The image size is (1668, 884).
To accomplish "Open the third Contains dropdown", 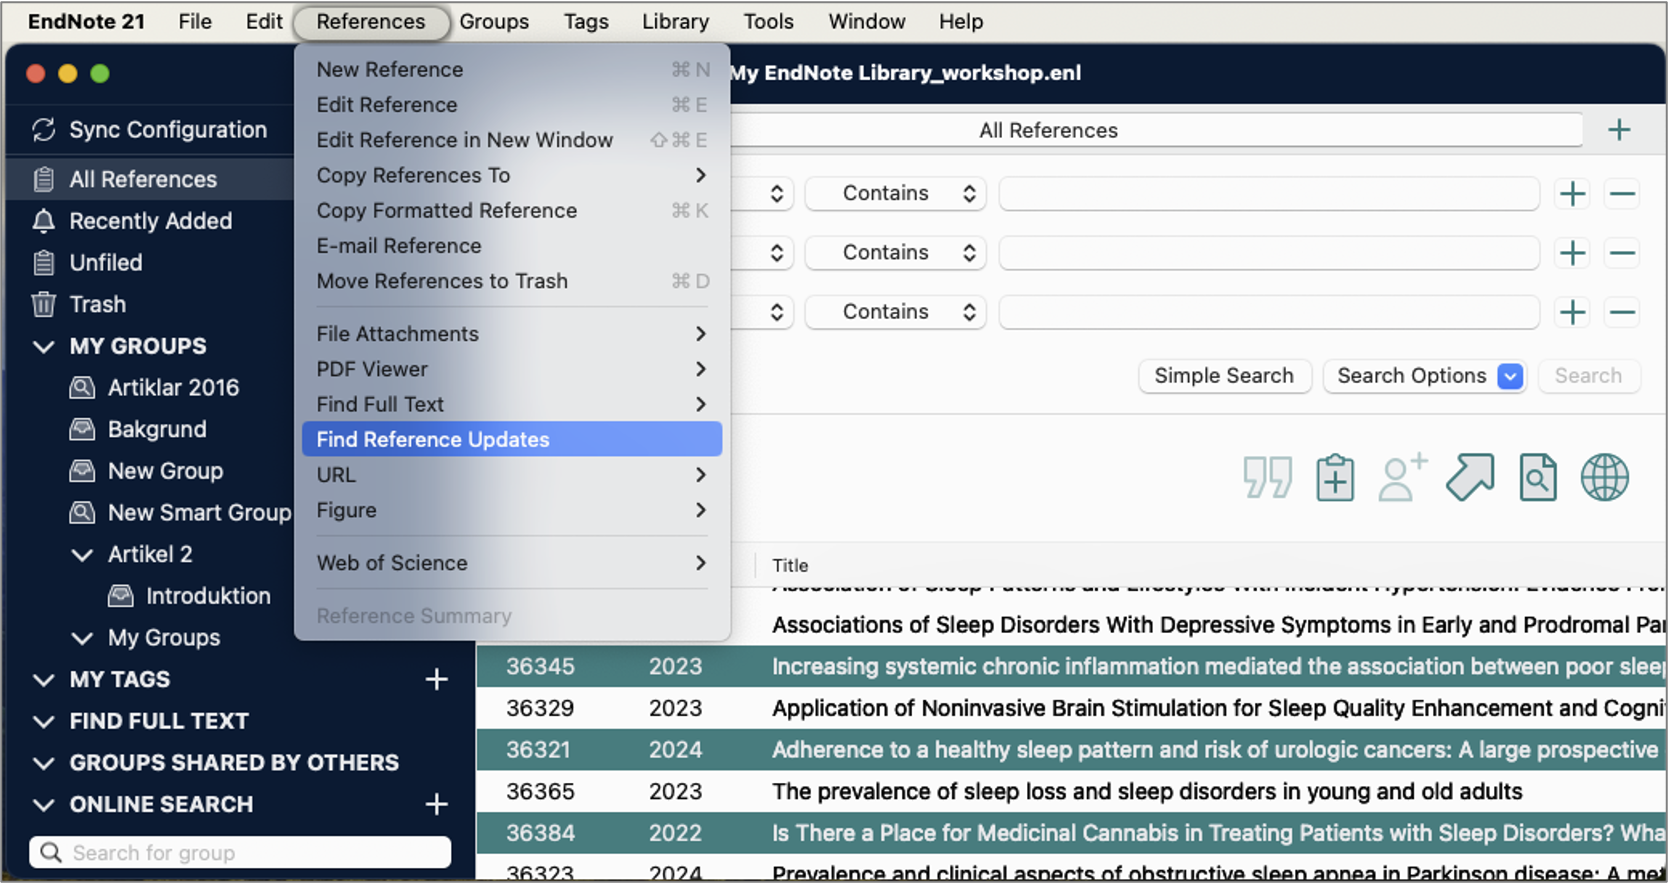I will pos(895,312).
